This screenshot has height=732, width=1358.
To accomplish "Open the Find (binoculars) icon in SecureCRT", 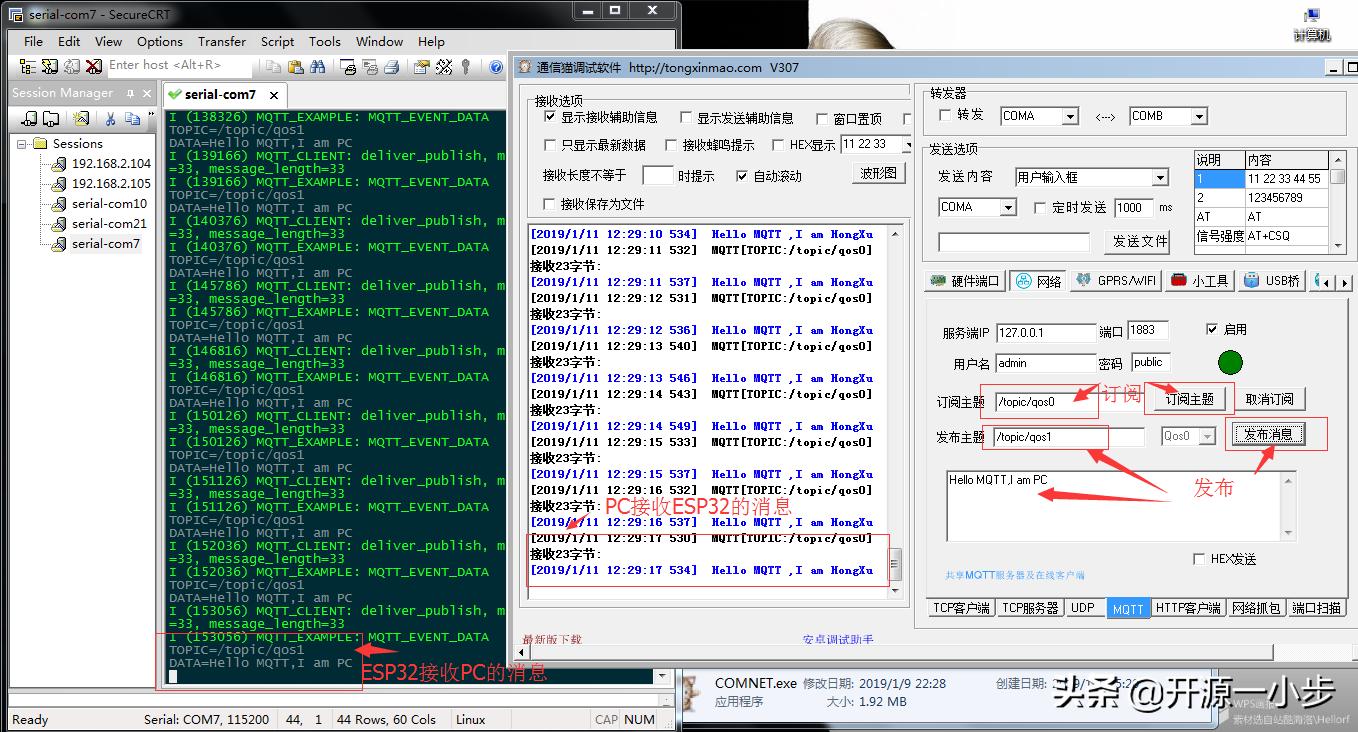I will pos(318,65).
